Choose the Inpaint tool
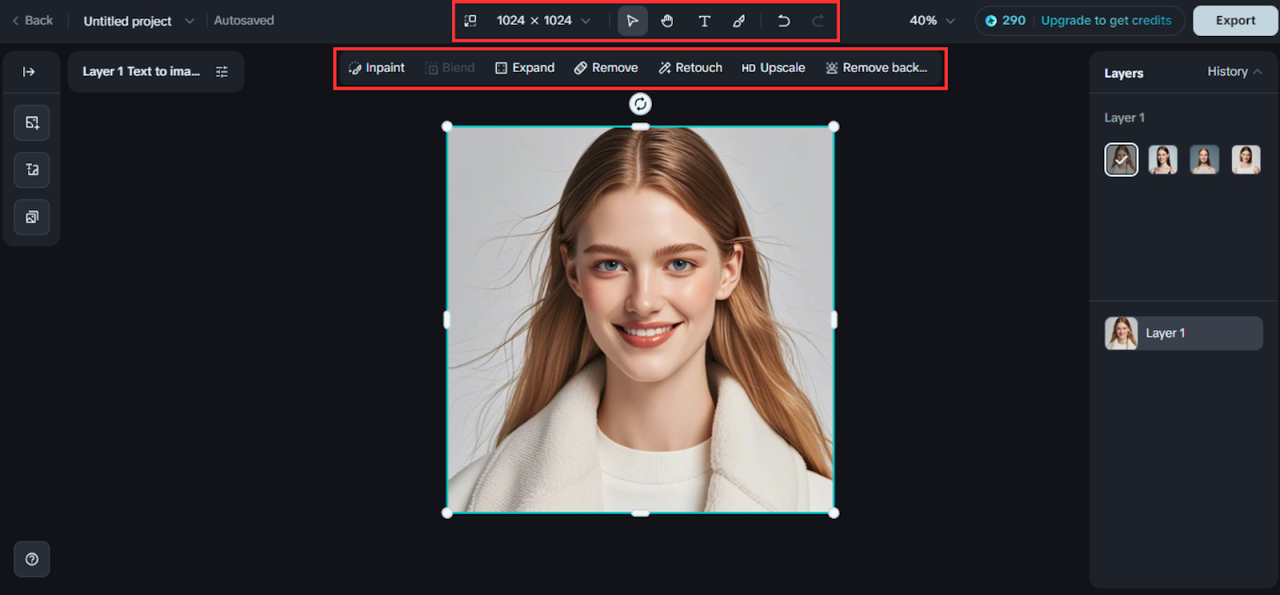1280x595 pixels. coord(376,68)
